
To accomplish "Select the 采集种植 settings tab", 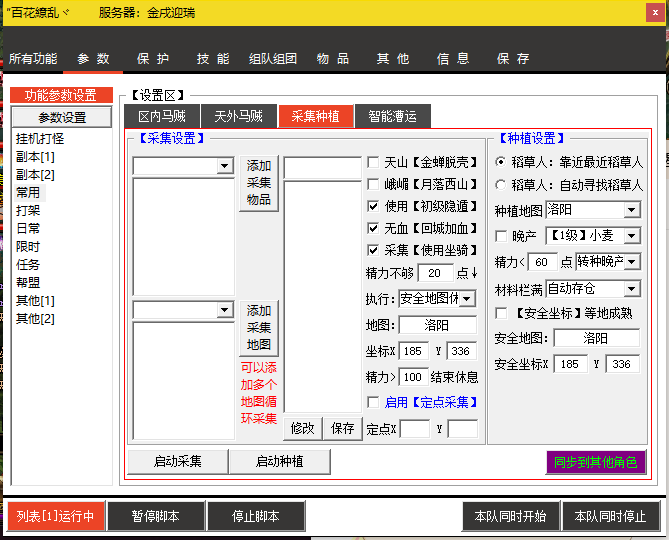I will coord(316,116).
